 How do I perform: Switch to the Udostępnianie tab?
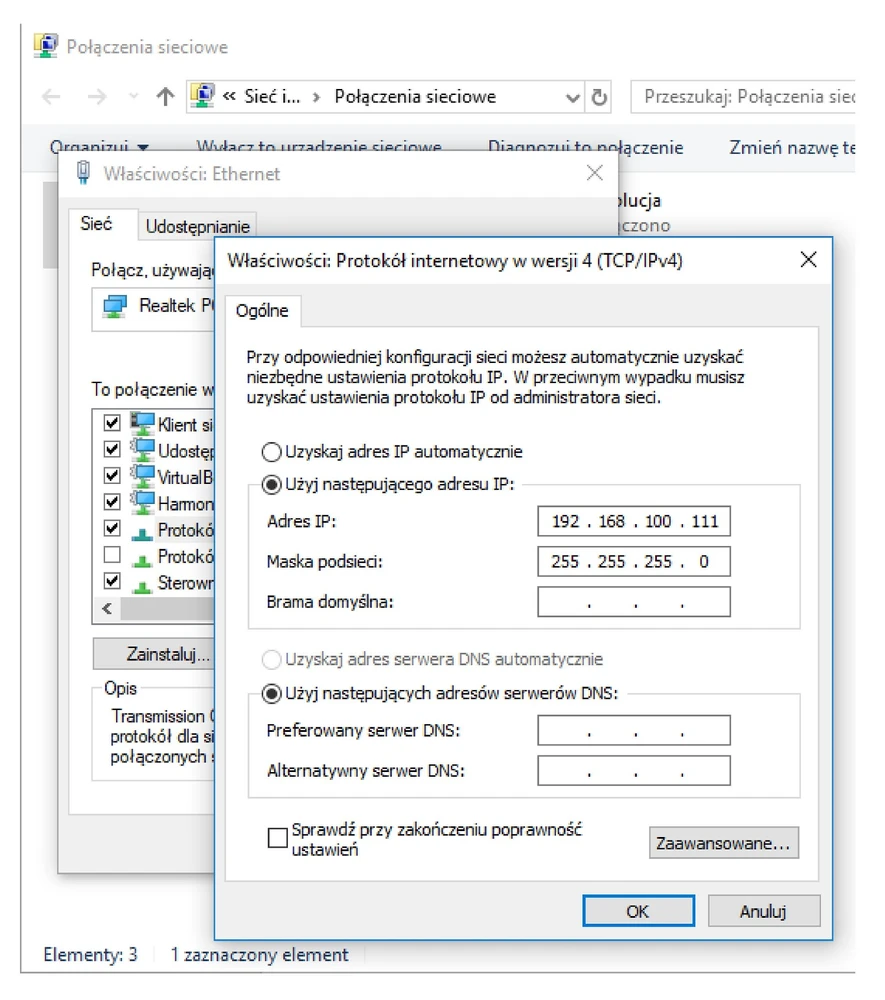coord(198,226)
